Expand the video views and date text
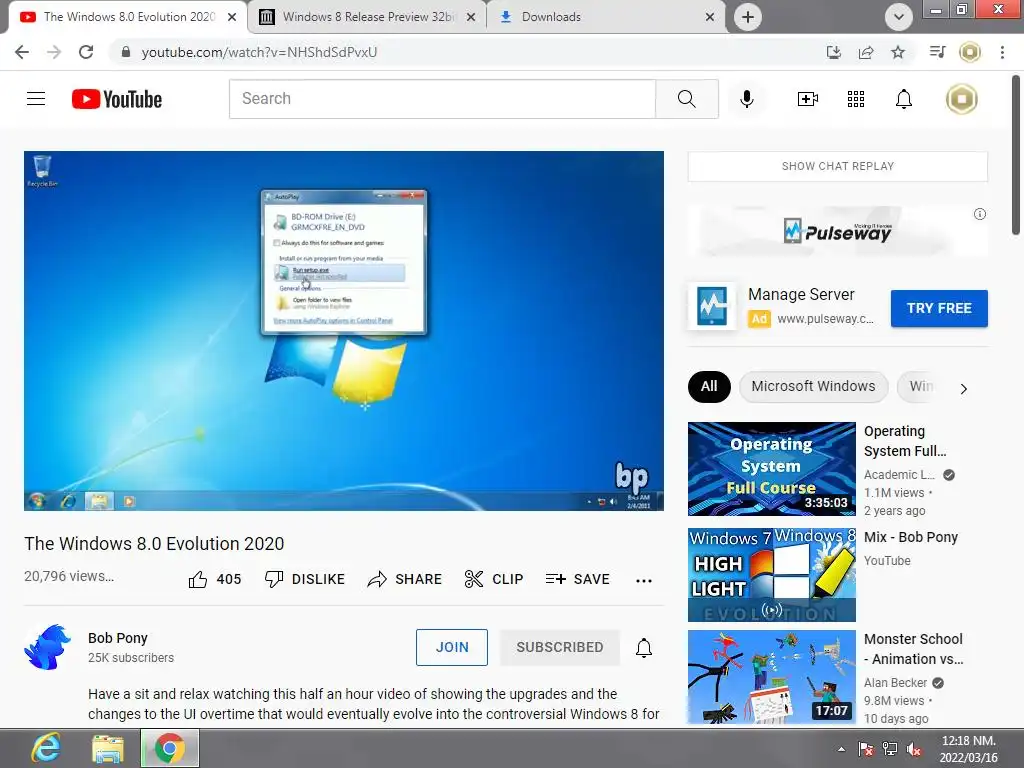Viewport: 1024px width, 768px height. pyautogui.click(x=69, y=577)
